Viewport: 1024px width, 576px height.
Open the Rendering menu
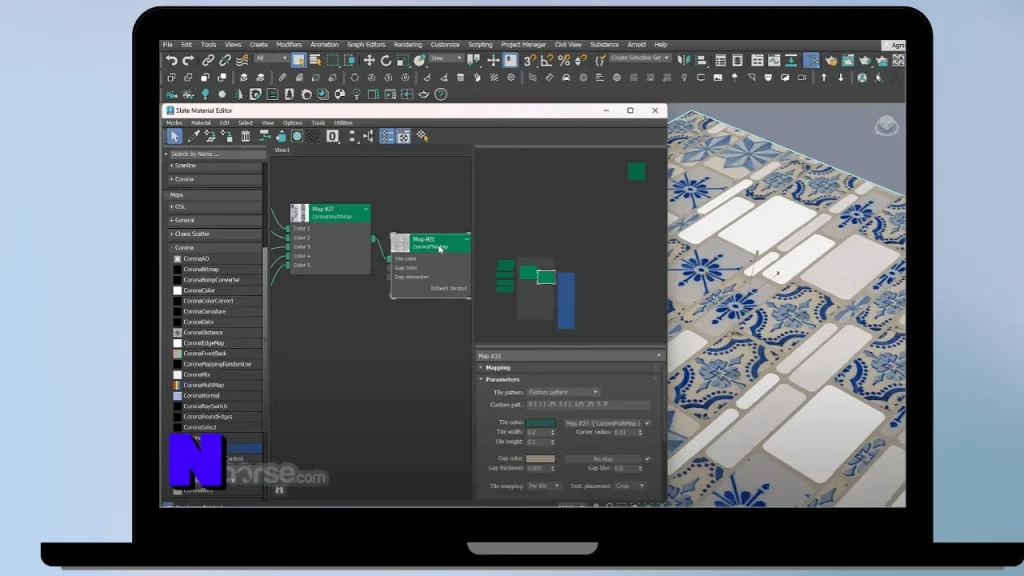pyautogui.click(x=408, y=44)
